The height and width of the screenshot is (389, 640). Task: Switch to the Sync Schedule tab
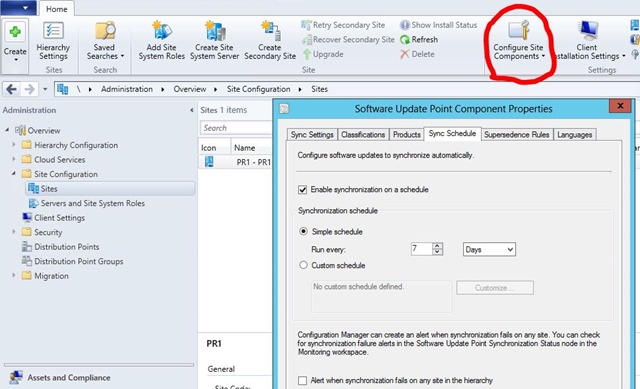tap(452, 133)
